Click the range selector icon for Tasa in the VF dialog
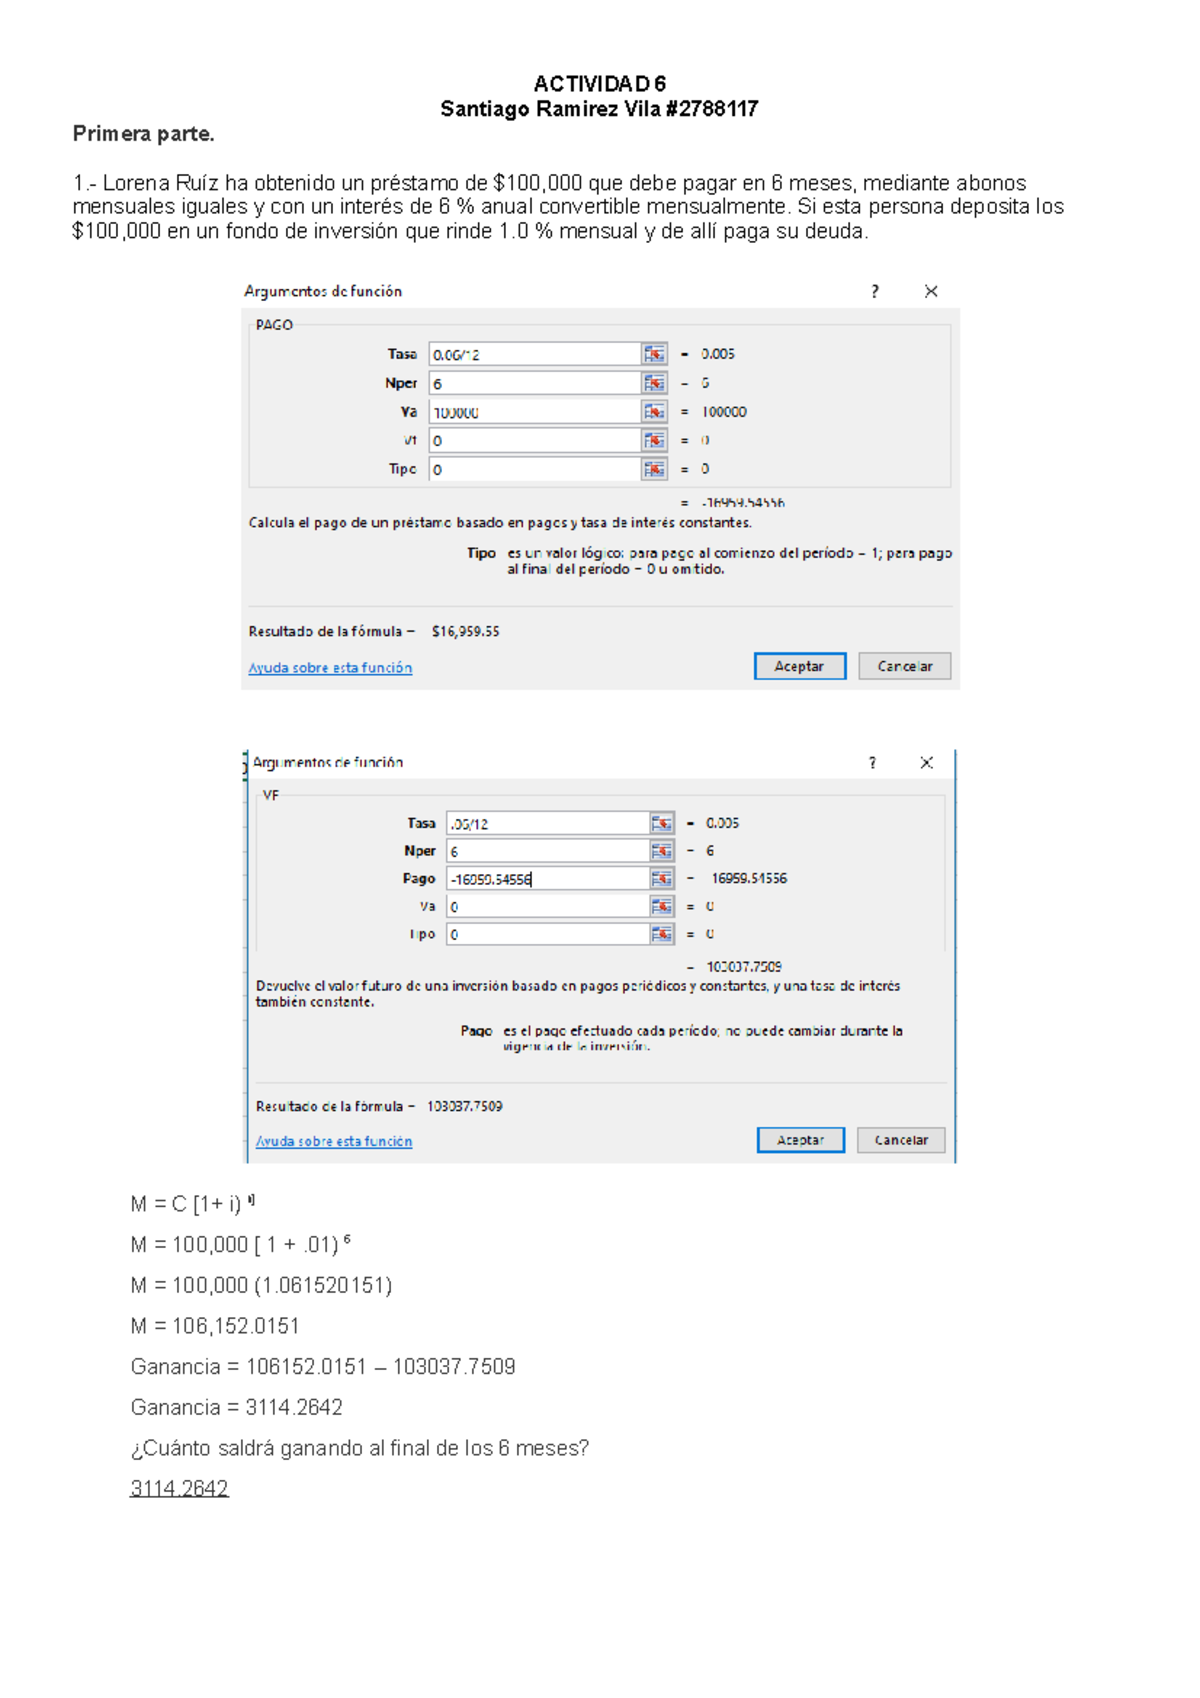 tap(661, 823)
